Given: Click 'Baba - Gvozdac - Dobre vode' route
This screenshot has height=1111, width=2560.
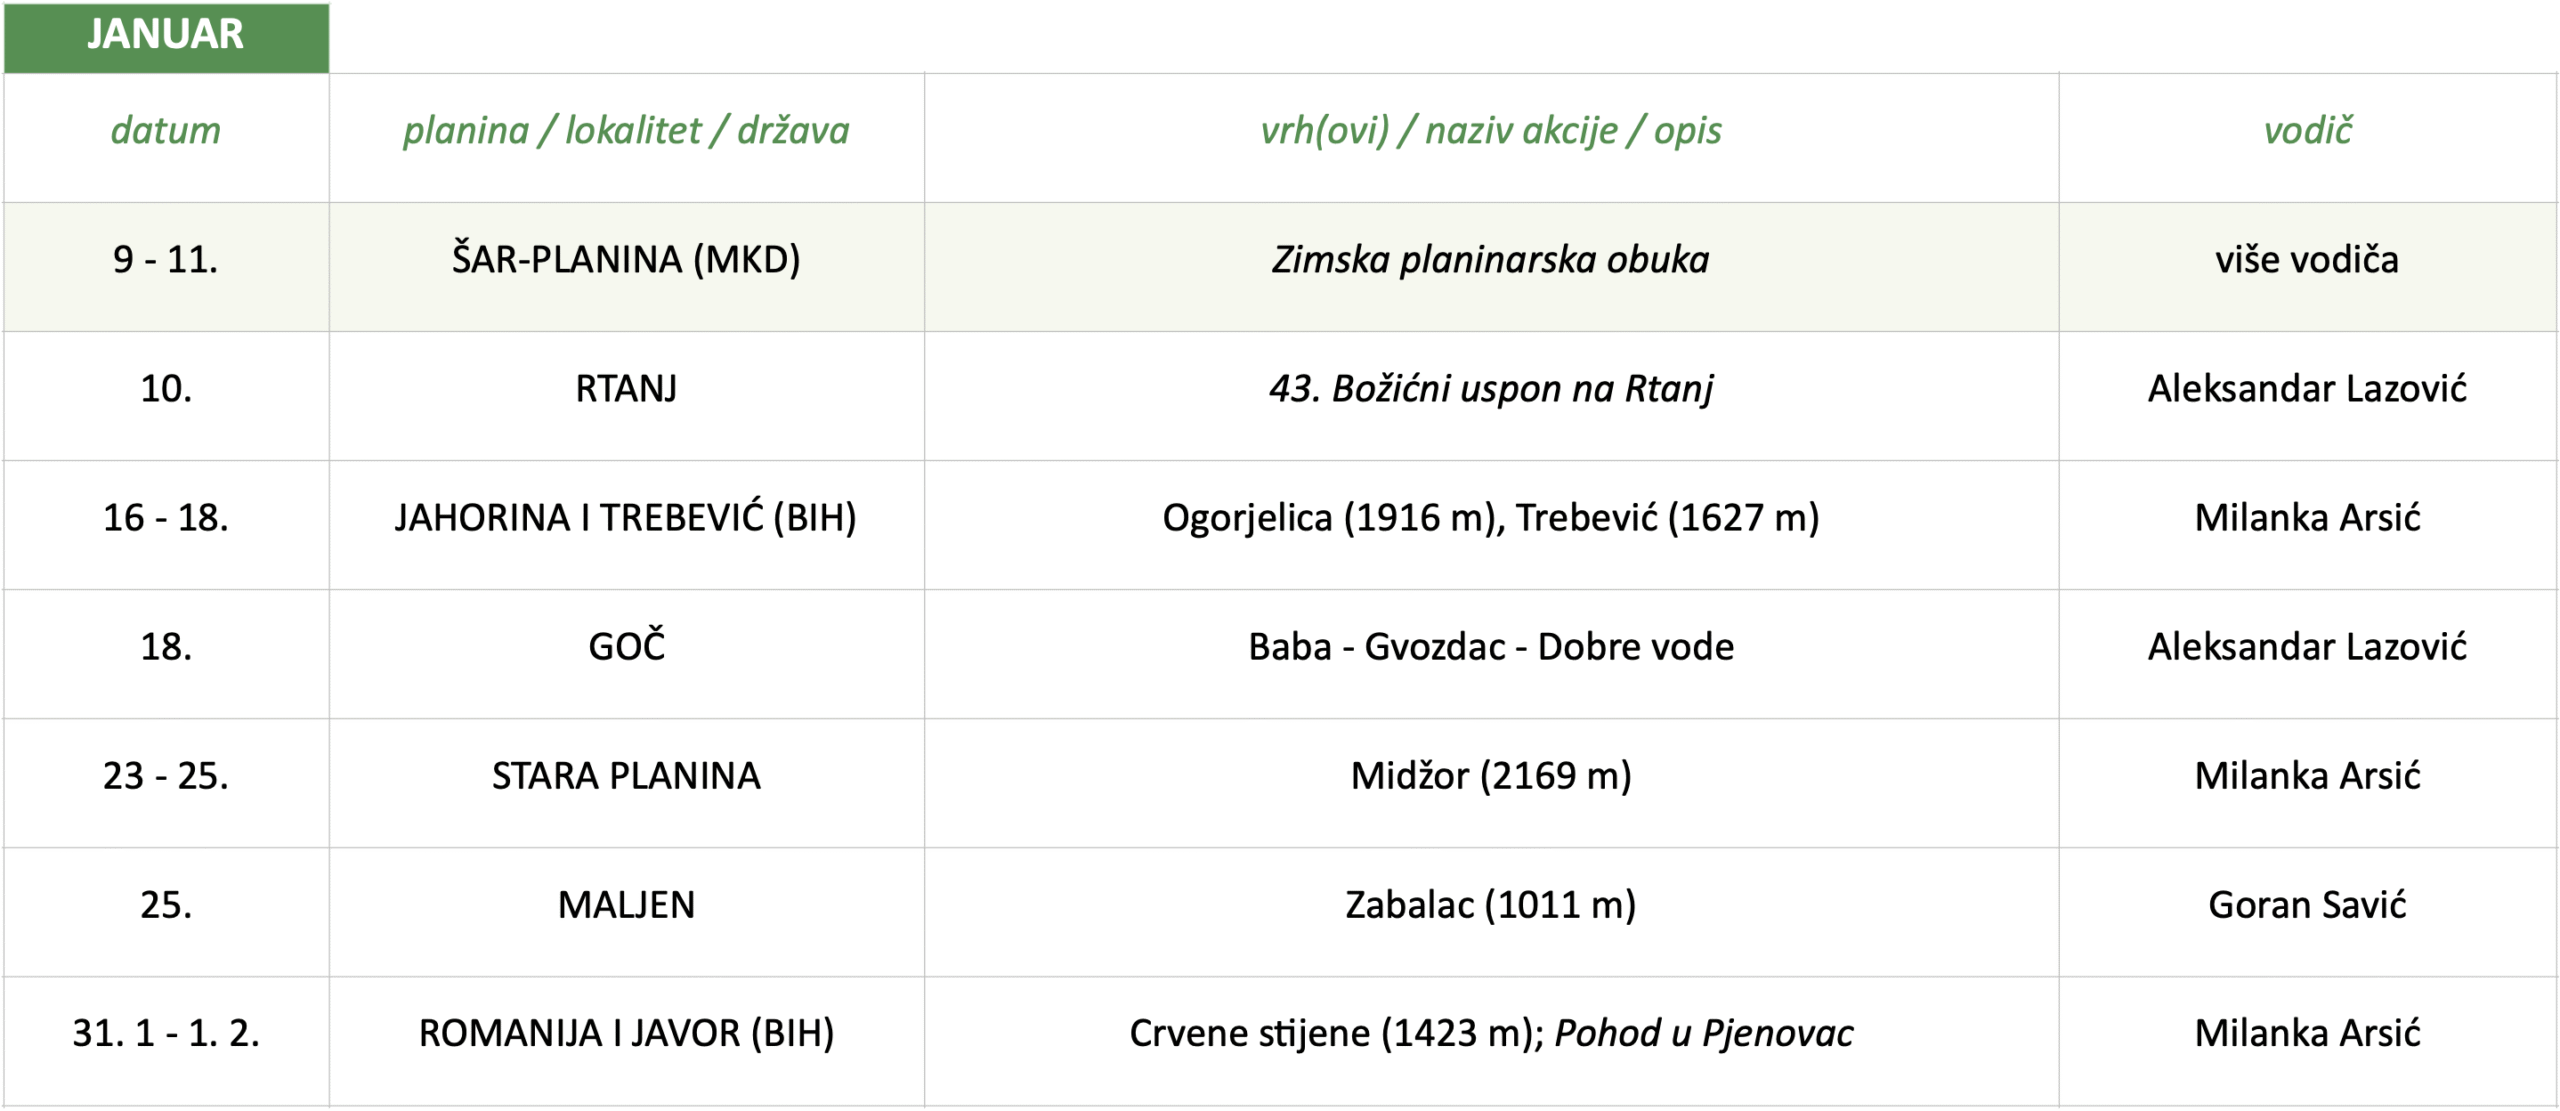Looking at the screenshot, I should tap(1490, 647).
